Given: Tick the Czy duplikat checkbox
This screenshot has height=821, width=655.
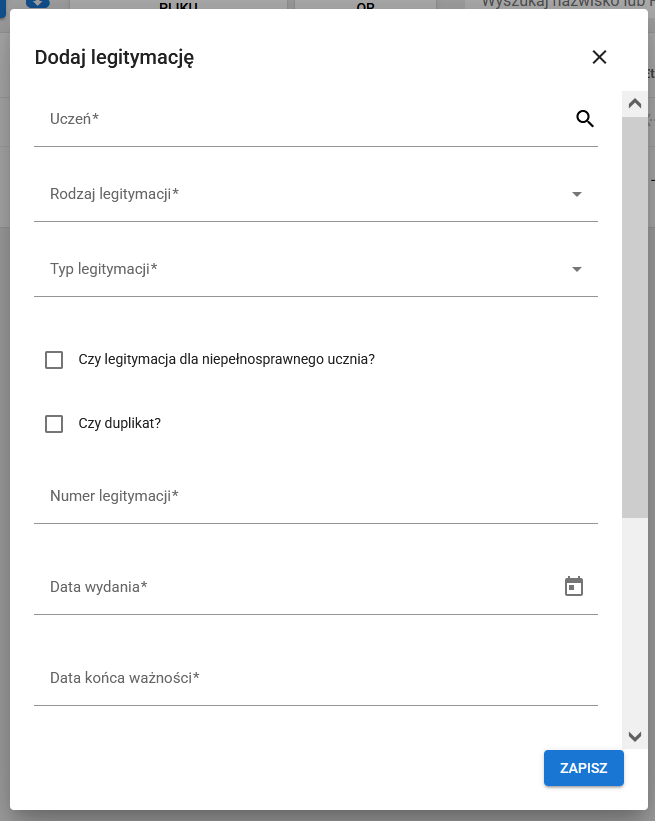Looking at the screenshot, I should pyautogui.click(x=54, y=424).
